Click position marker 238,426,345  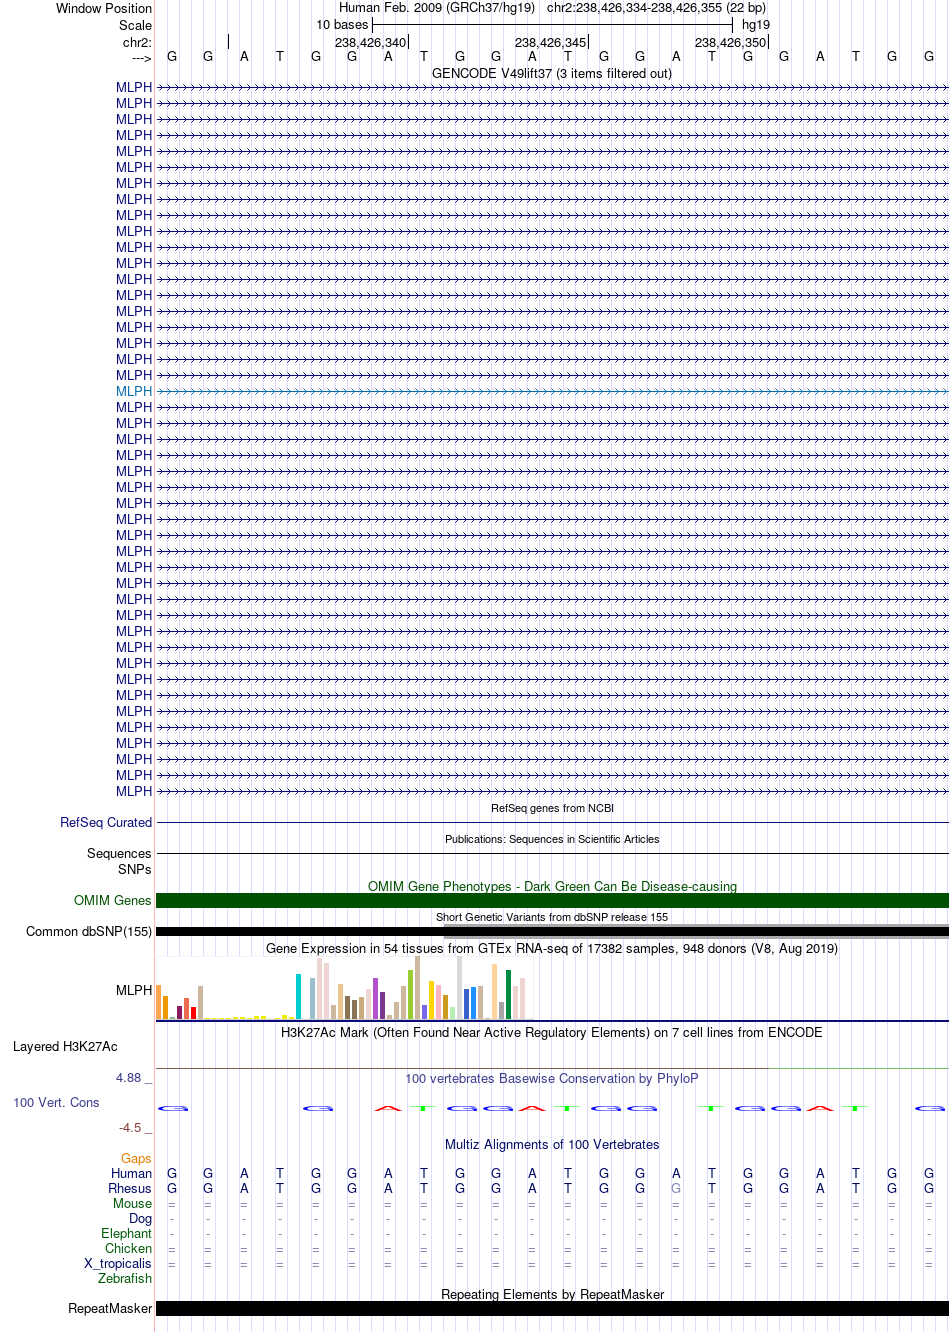[551, 42]
